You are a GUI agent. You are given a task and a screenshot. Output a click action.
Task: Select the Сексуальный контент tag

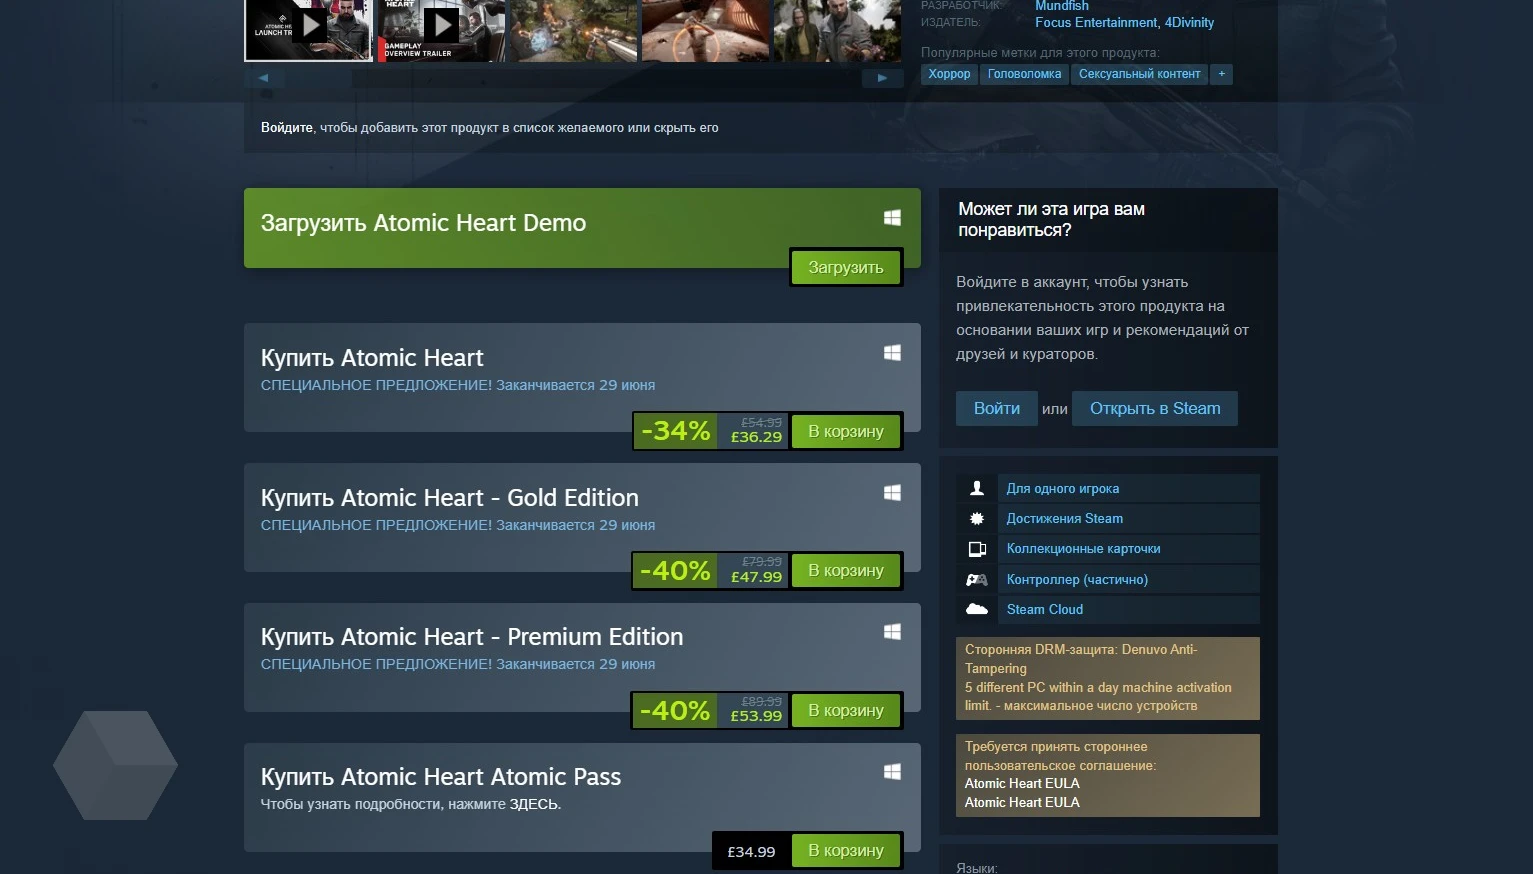point(1139,74)
